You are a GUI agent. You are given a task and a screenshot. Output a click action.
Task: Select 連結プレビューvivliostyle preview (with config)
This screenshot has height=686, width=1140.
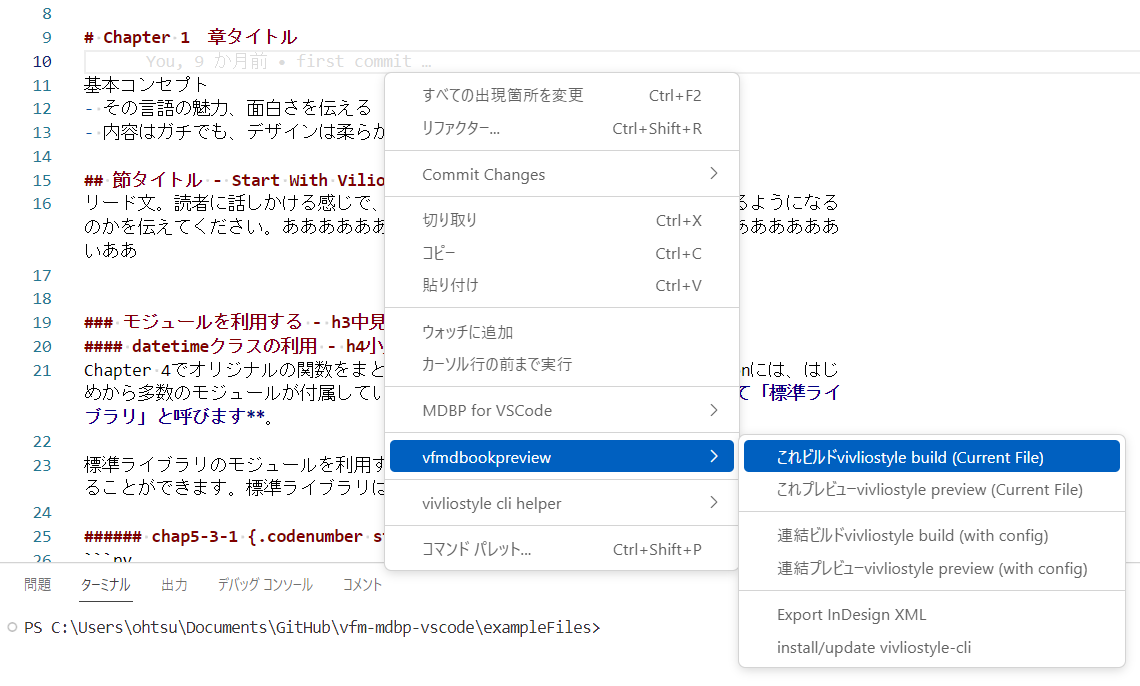(x=931, y=568)
